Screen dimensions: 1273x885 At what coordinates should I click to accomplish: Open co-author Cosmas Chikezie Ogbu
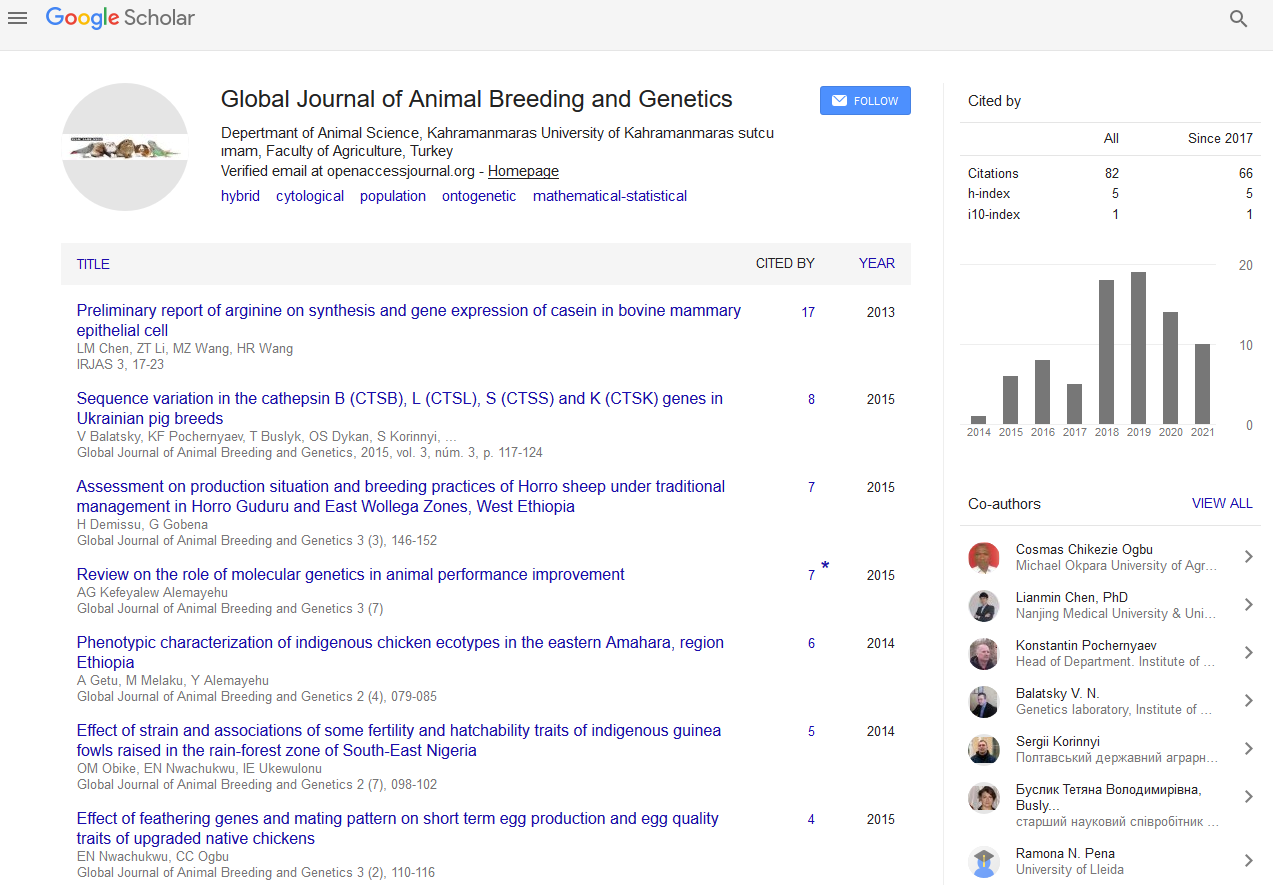click(x=1084, y=549)
